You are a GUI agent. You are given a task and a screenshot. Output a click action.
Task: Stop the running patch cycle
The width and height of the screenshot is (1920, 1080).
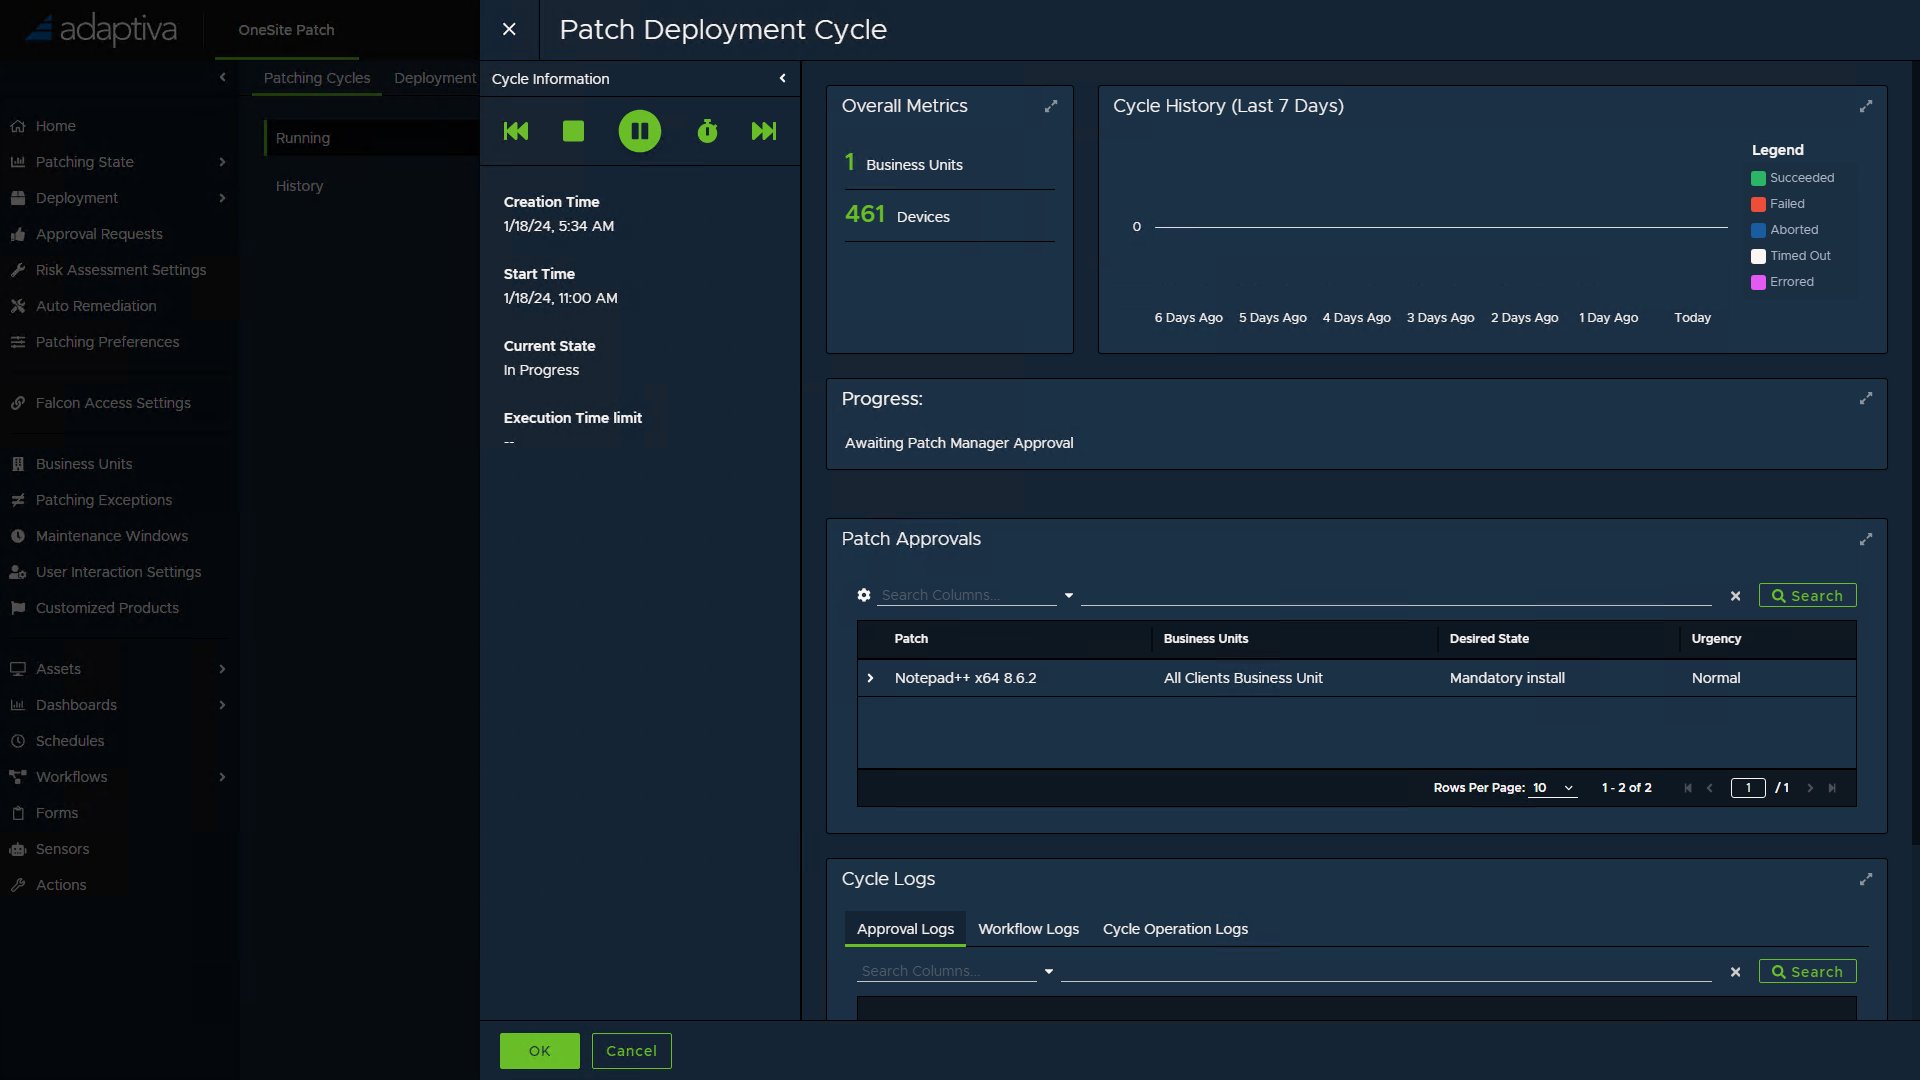573,131
